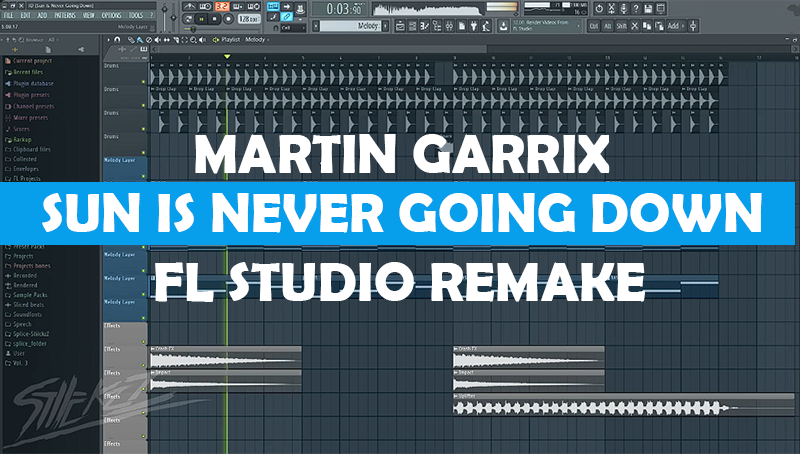Open the Channel rack icon

tap(412, 26)
